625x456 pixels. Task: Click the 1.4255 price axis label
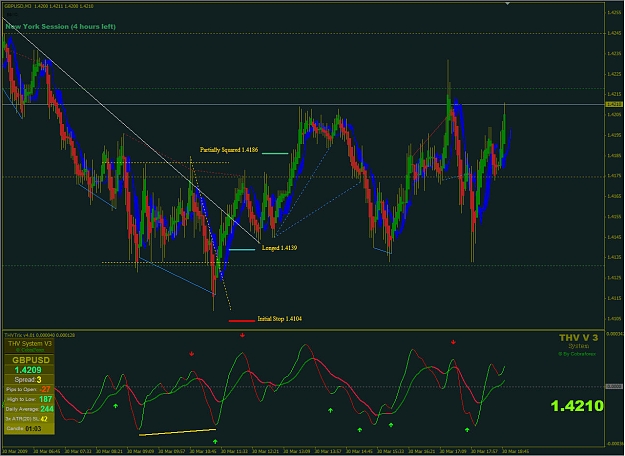click(613, 12)
